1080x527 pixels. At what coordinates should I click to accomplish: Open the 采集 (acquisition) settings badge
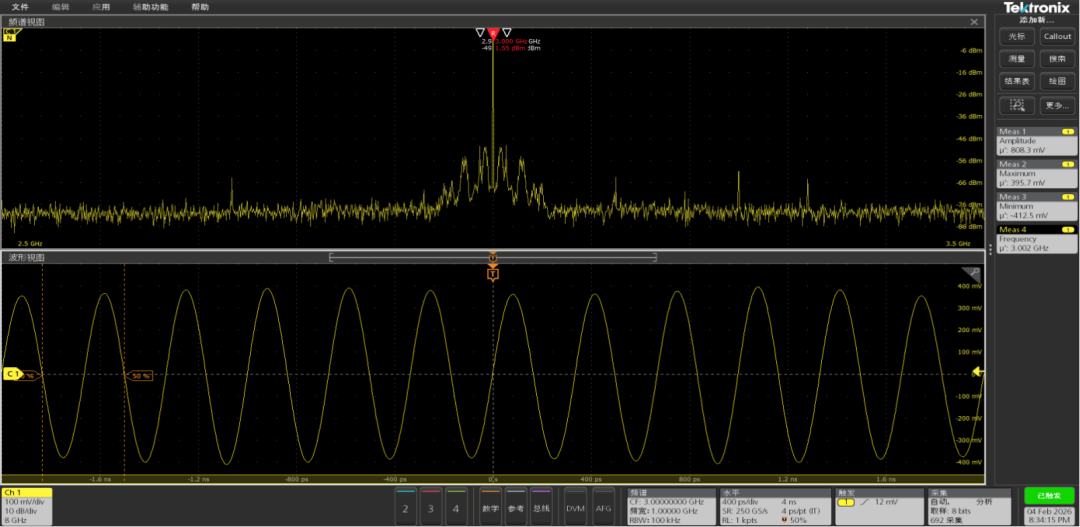[x=970, y=506]
